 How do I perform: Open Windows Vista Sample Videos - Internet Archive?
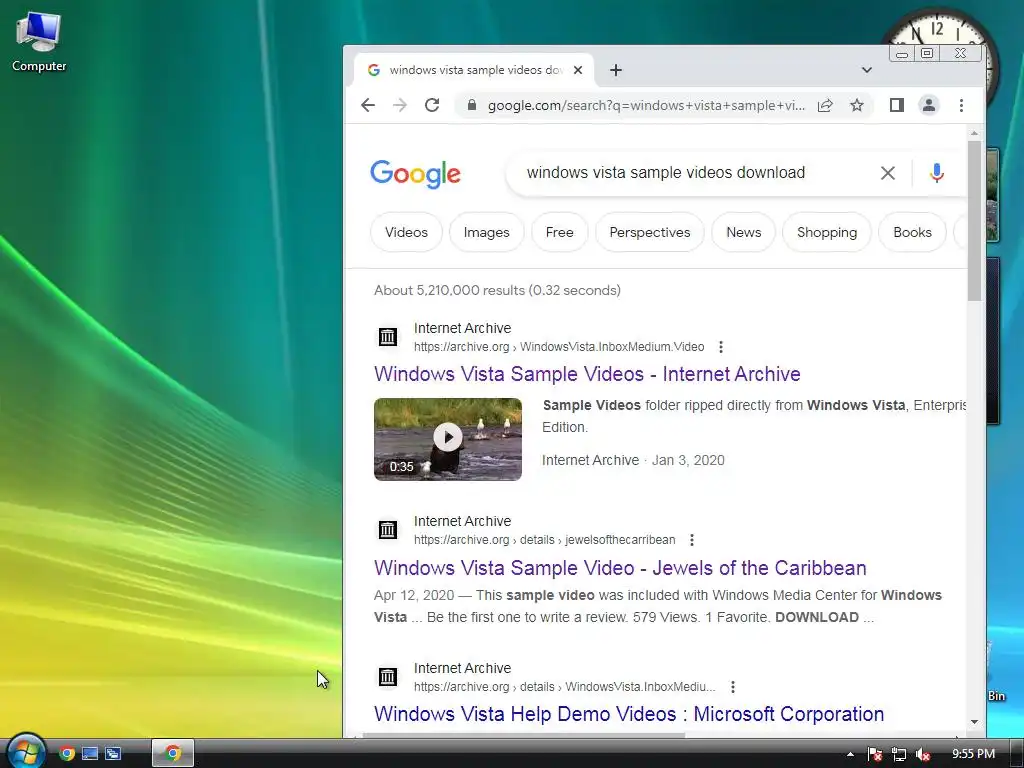click(x=587, y=374)
